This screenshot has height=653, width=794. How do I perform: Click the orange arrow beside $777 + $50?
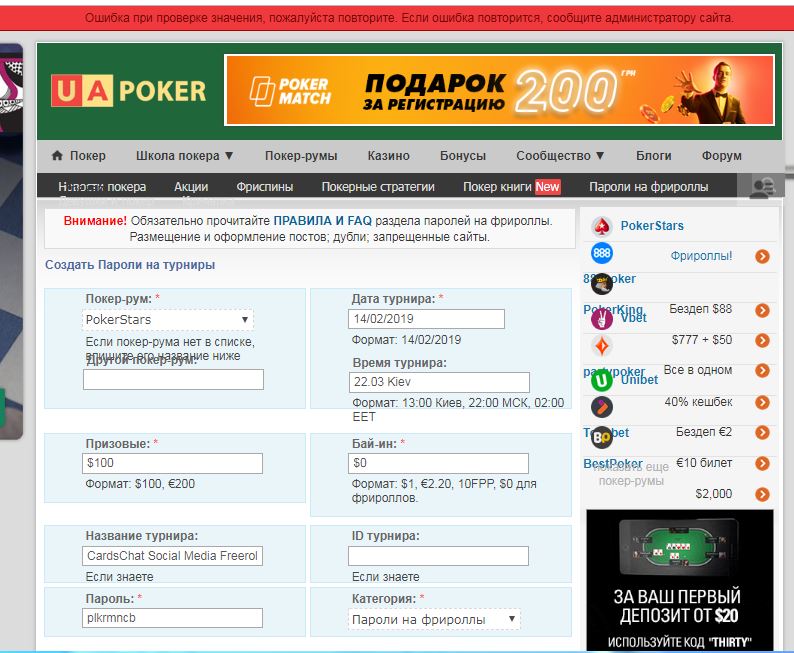pos(762,341)
